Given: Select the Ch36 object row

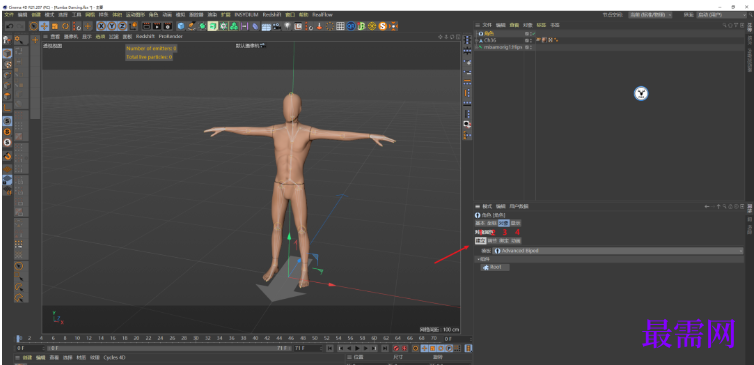Looking at the screenshot, I should [x=490, y=40].
